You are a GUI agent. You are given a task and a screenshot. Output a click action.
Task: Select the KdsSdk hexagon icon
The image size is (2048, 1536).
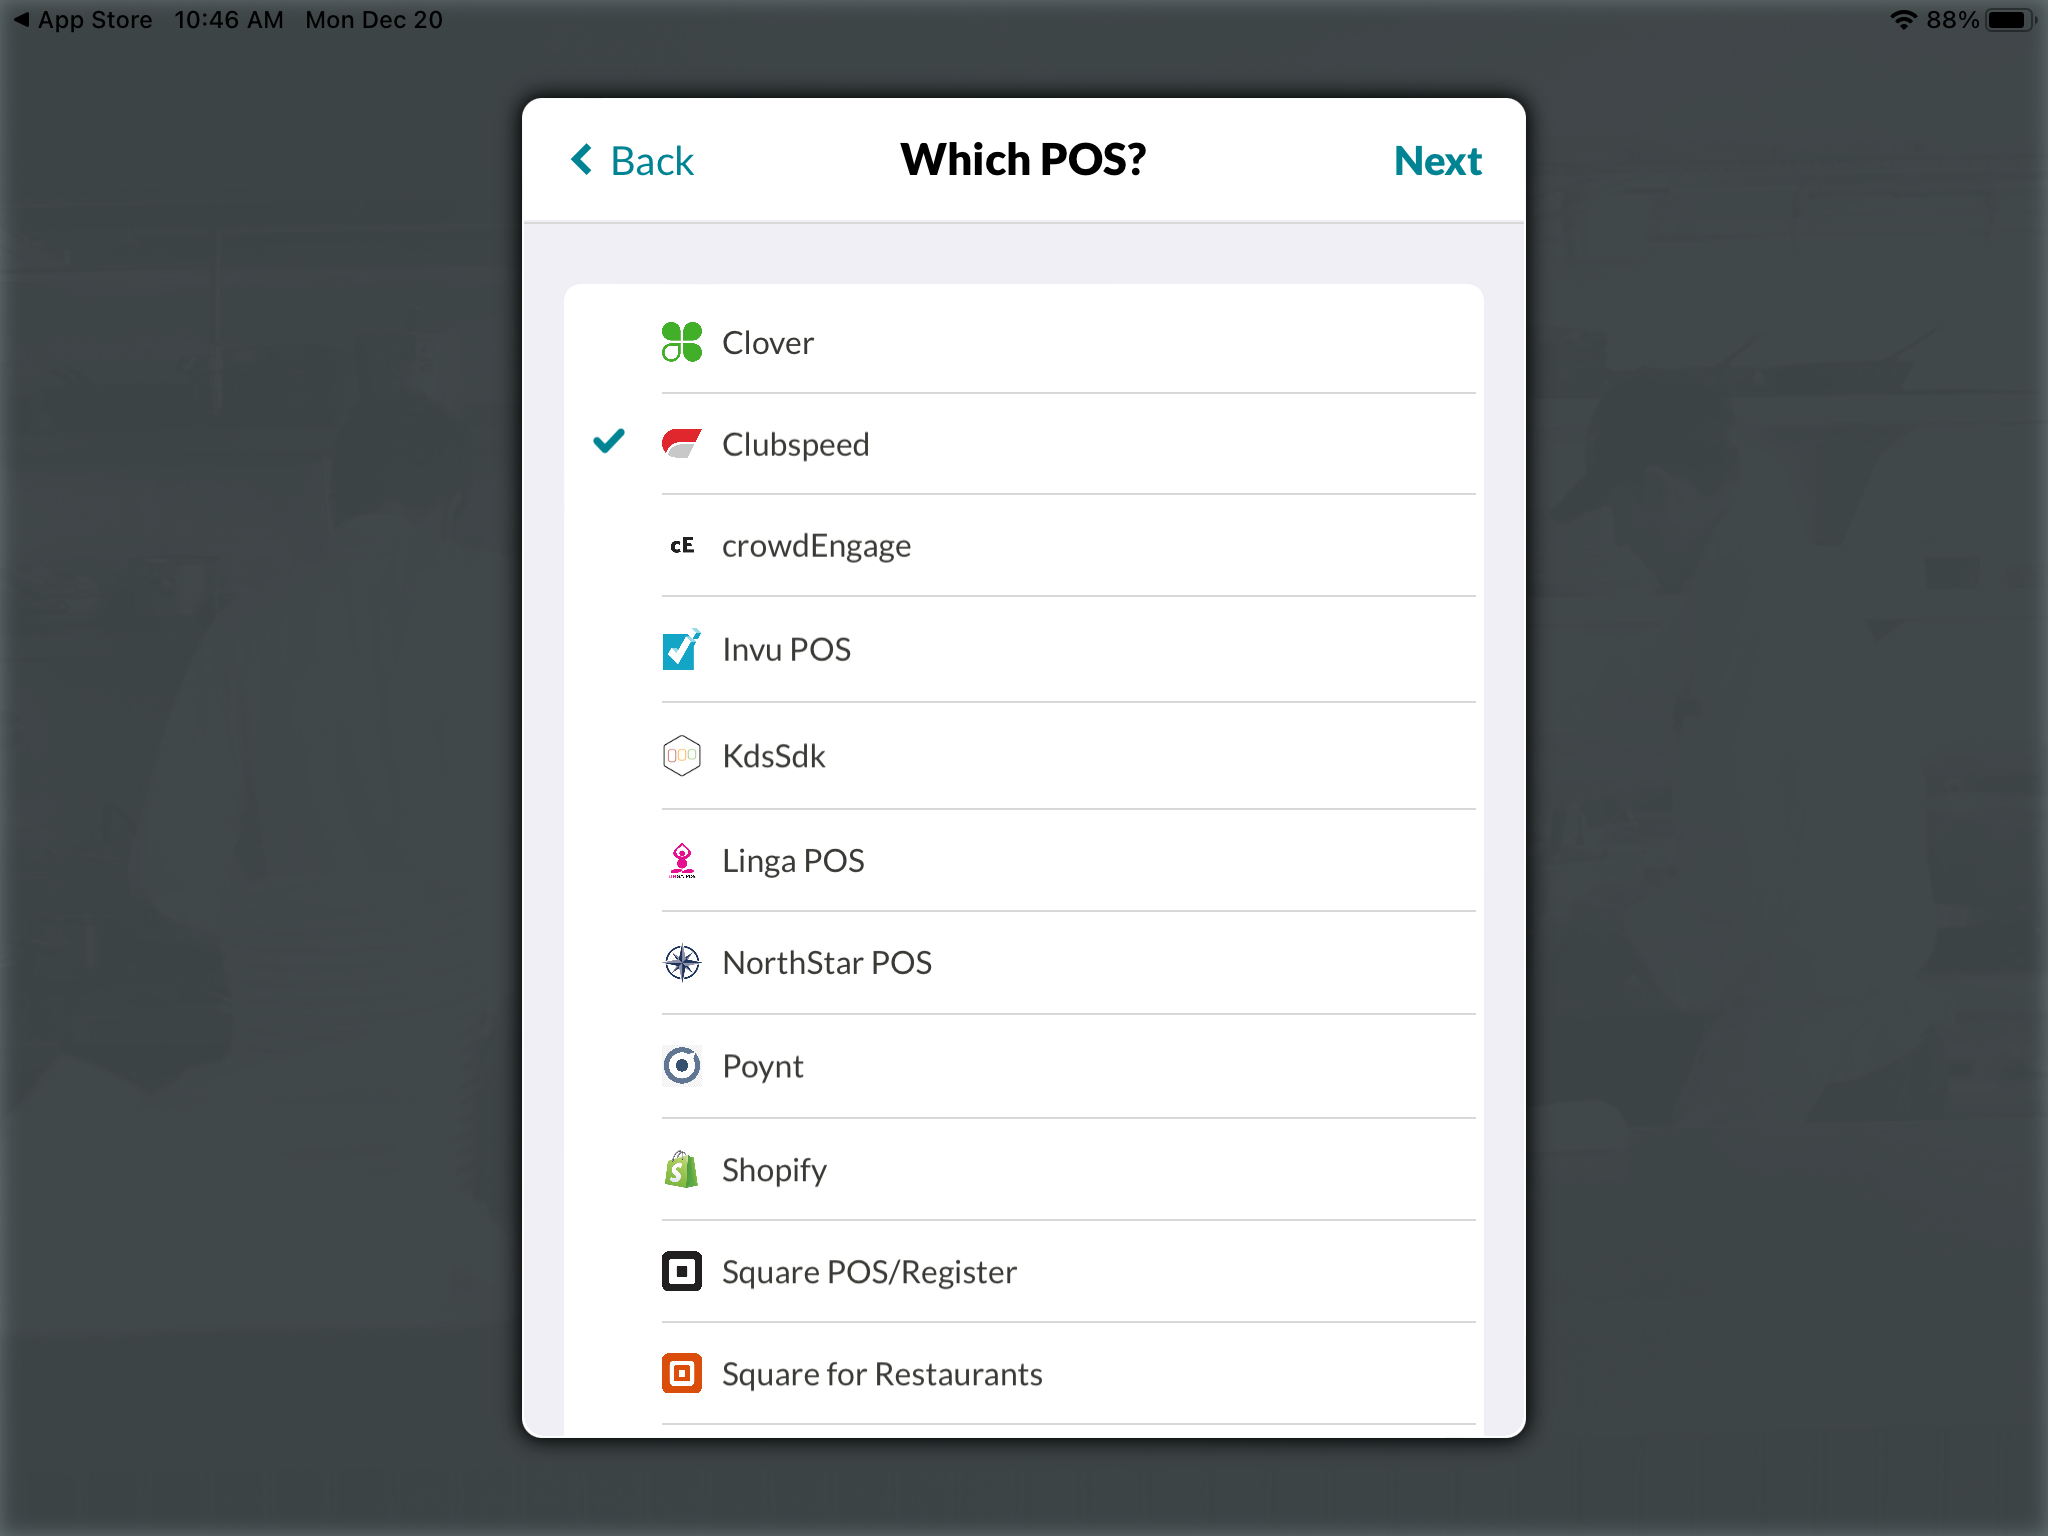(x=682, y=755)
